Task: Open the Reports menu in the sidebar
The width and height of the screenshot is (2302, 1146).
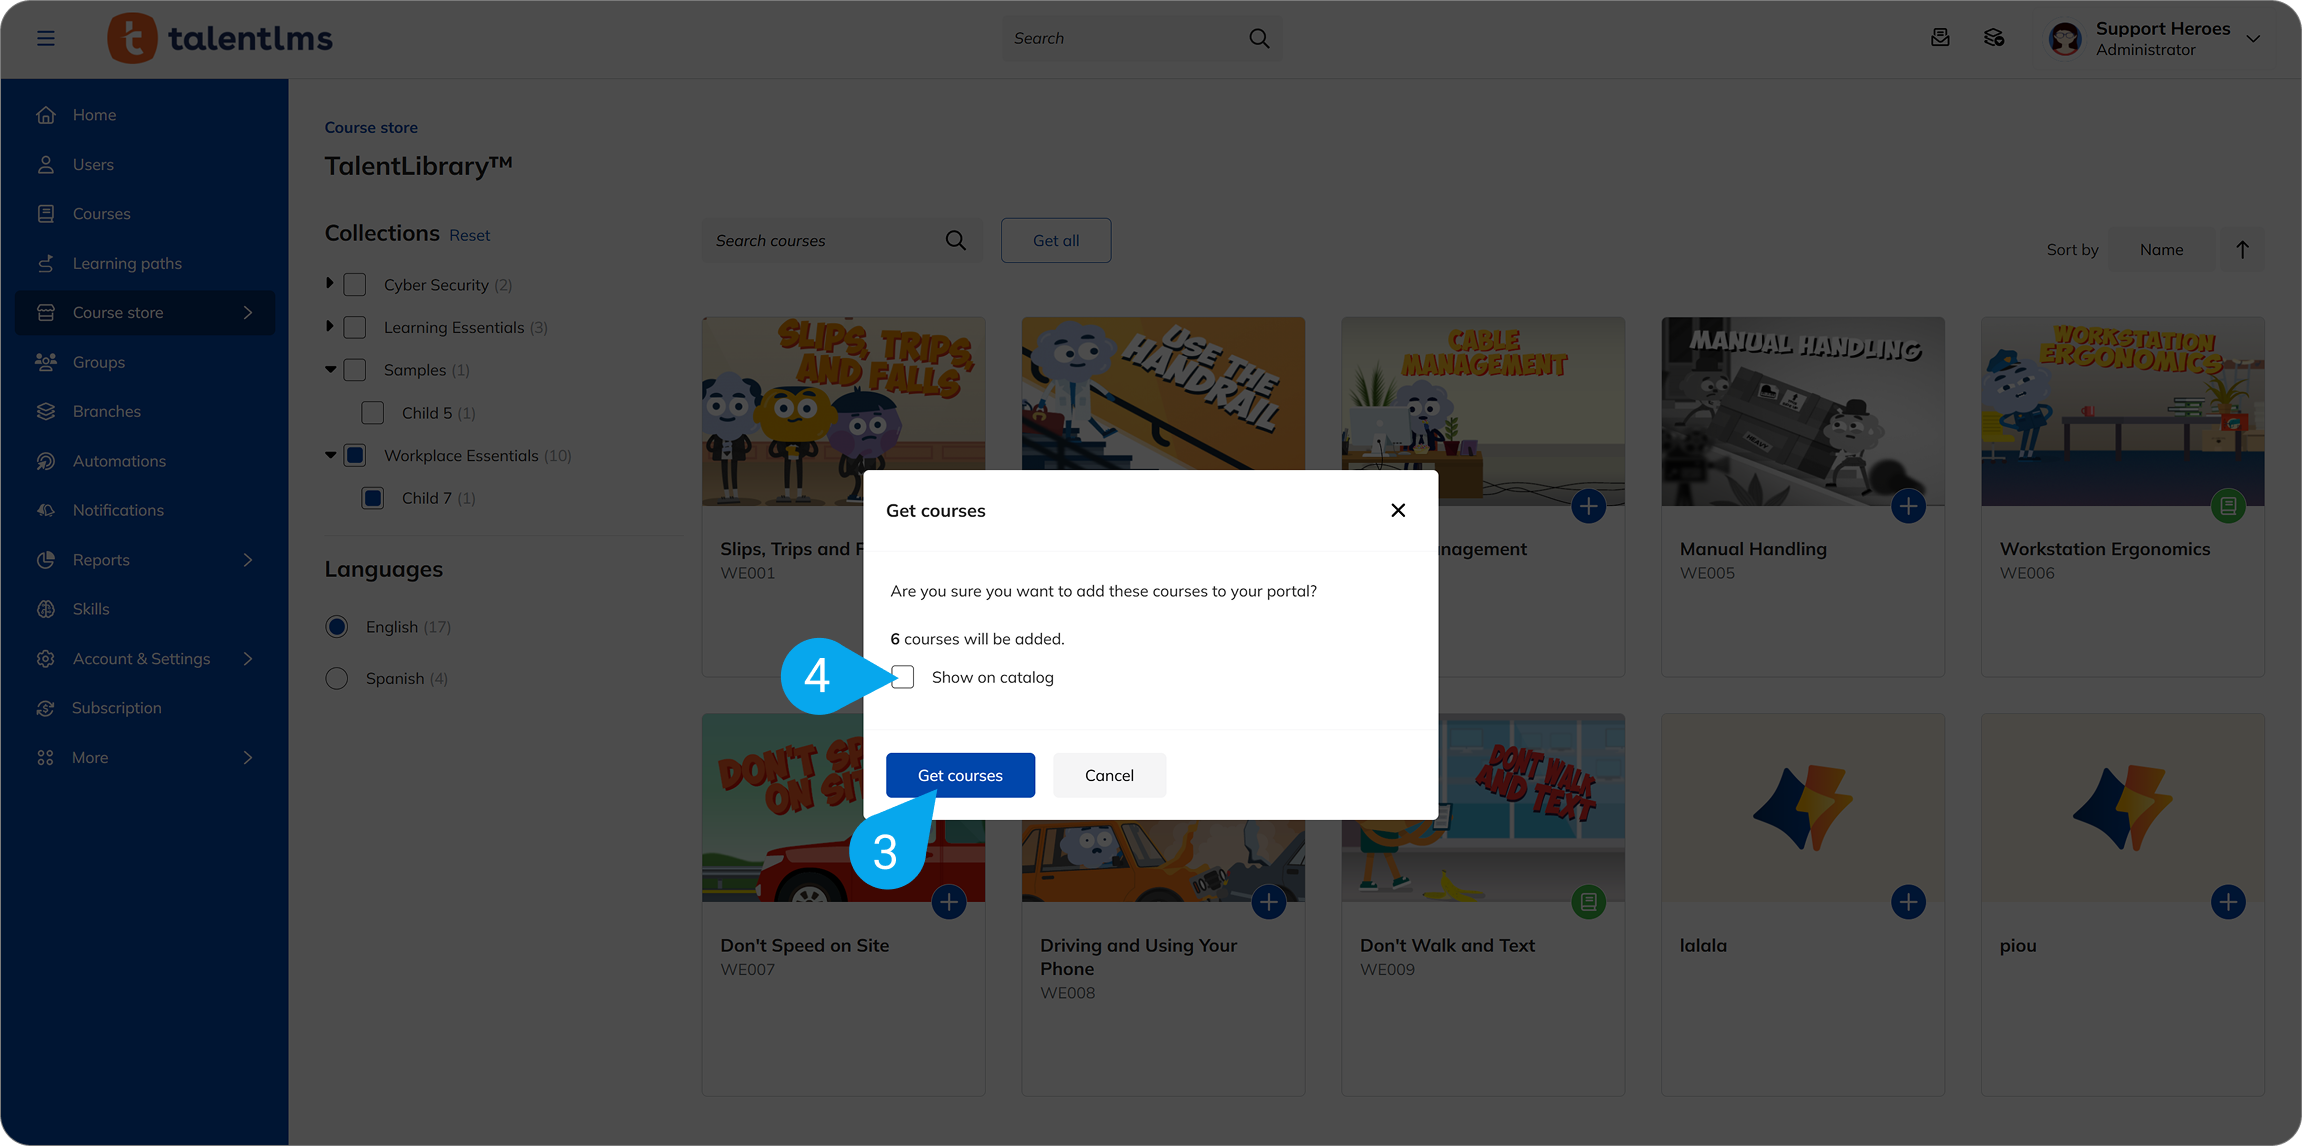Action: point(100,560)
